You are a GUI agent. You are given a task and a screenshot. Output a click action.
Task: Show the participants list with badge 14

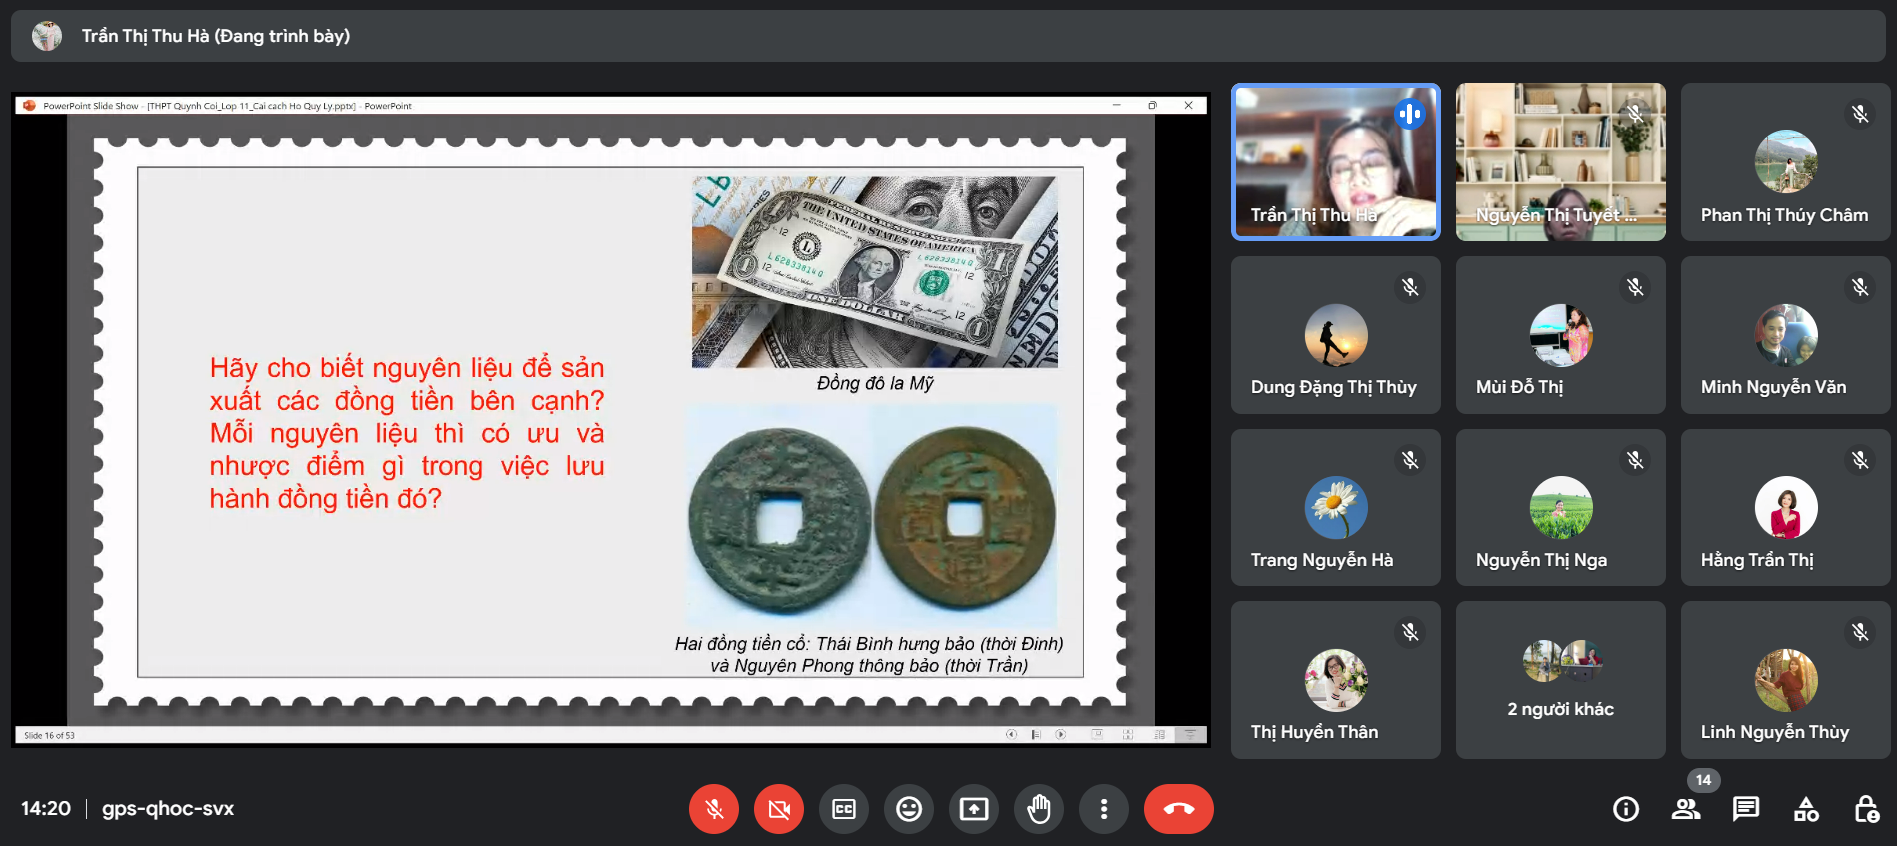tap(1686, 809)
